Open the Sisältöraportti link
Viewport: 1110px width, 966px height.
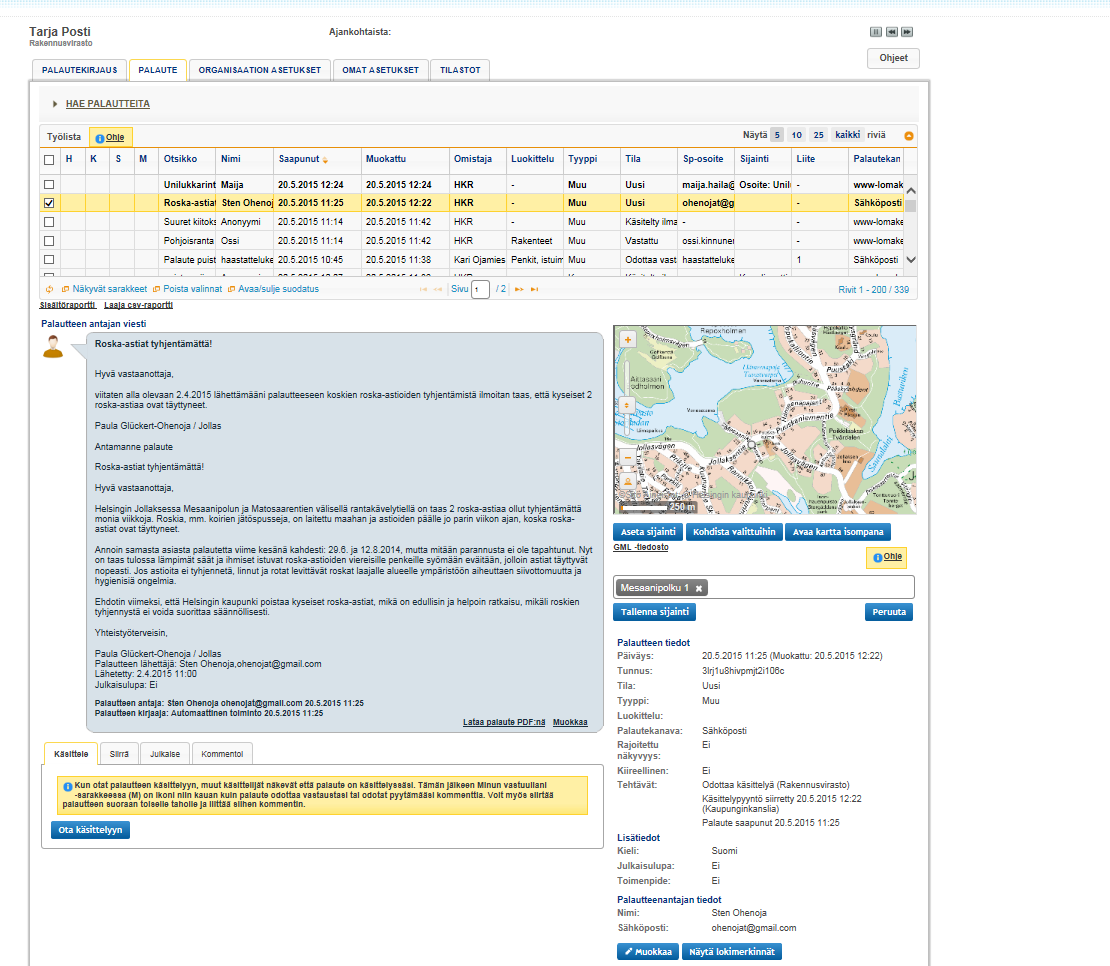[x=67, y=305]
